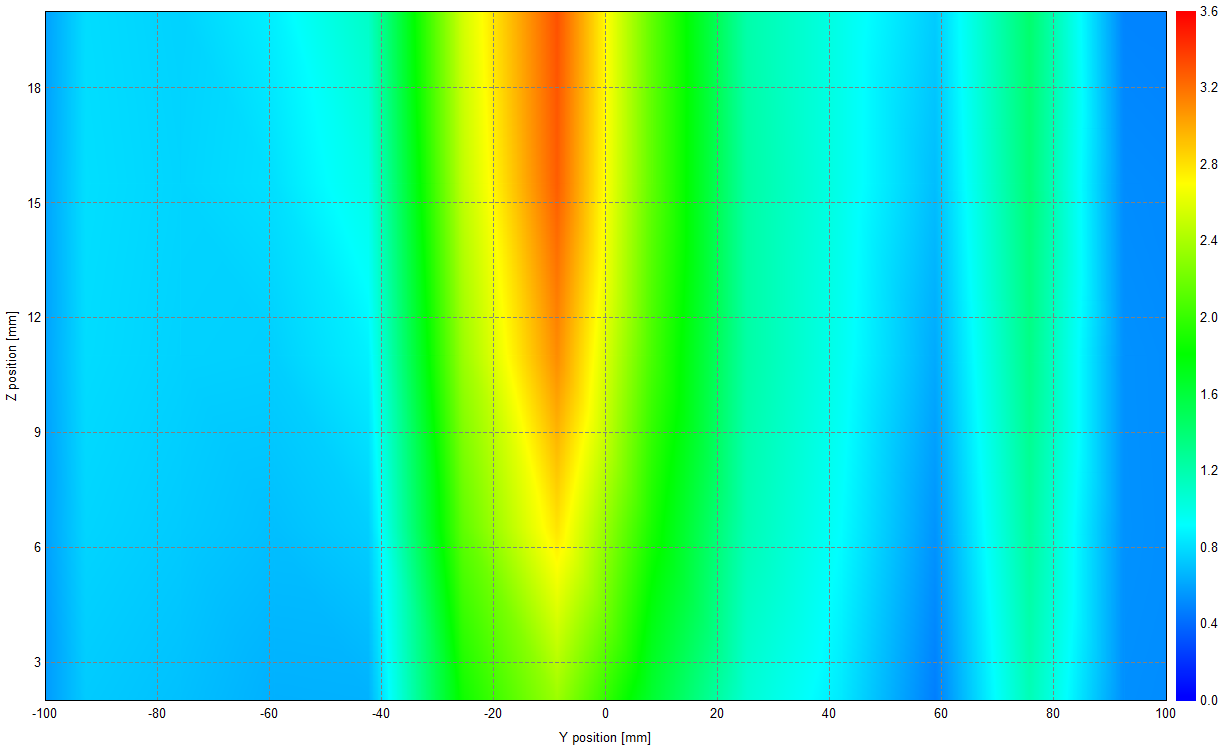Click the -40 tick on the Y axis
The width and height of the screenshot is (1232, 752).
click(x=380, y=714)
